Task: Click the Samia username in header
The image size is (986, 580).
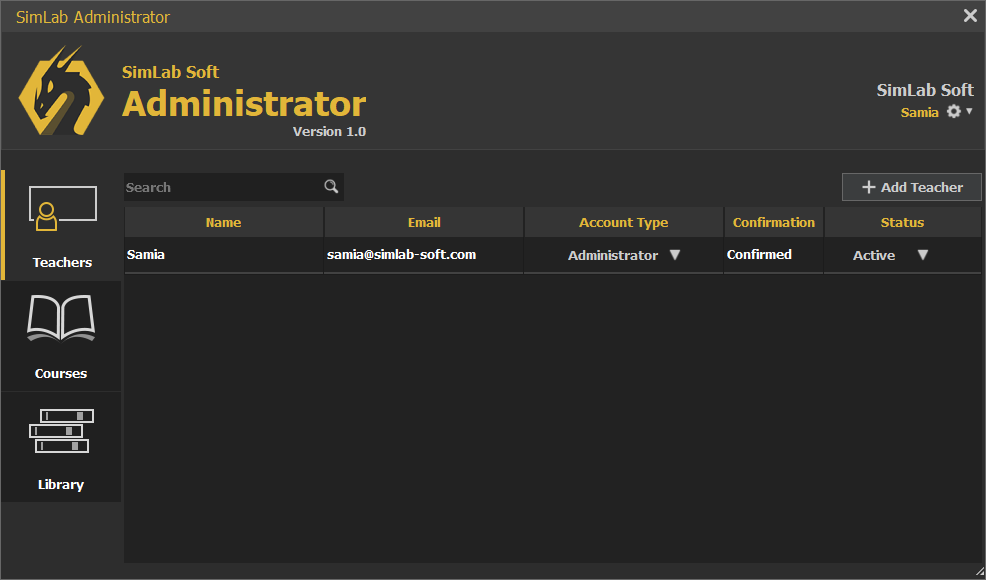Action: click(919, 113)
